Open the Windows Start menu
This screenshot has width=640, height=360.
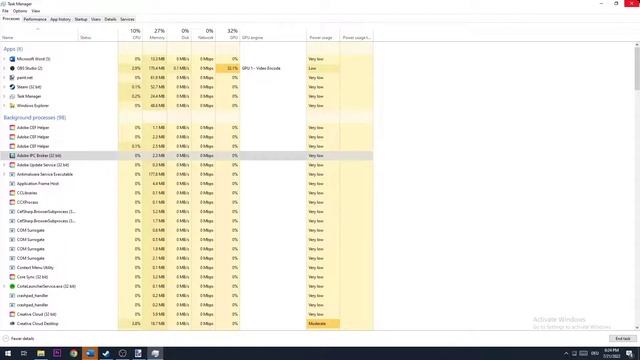click(8, 353)
